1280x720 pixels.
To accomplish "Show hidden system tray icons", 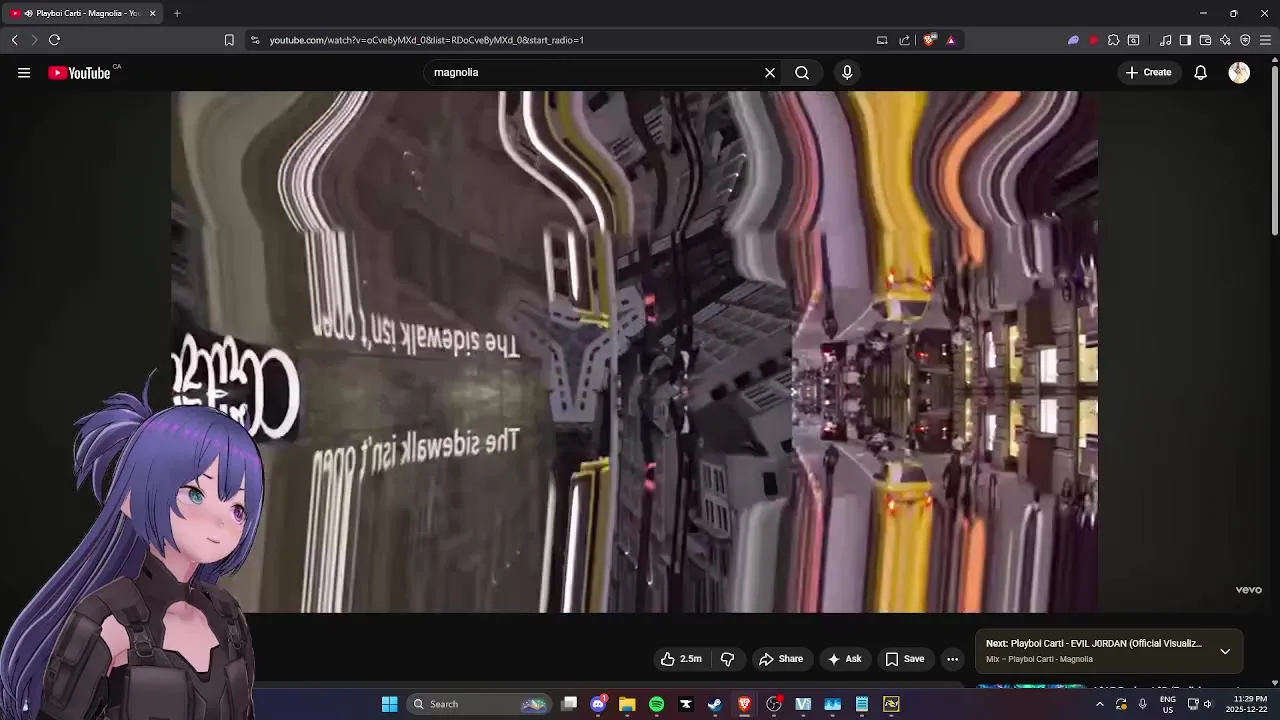I will (1099, 704).
